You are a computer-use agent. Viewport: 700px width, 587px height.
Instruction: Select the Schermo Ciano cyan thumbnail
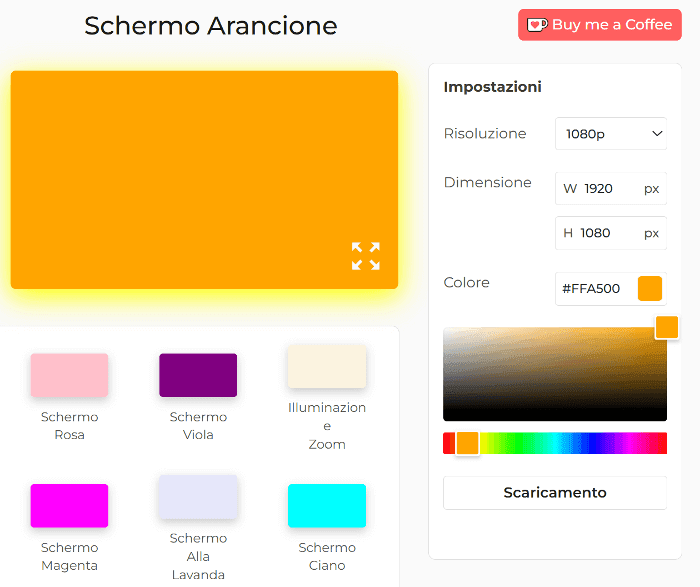(x=326, y=506)
